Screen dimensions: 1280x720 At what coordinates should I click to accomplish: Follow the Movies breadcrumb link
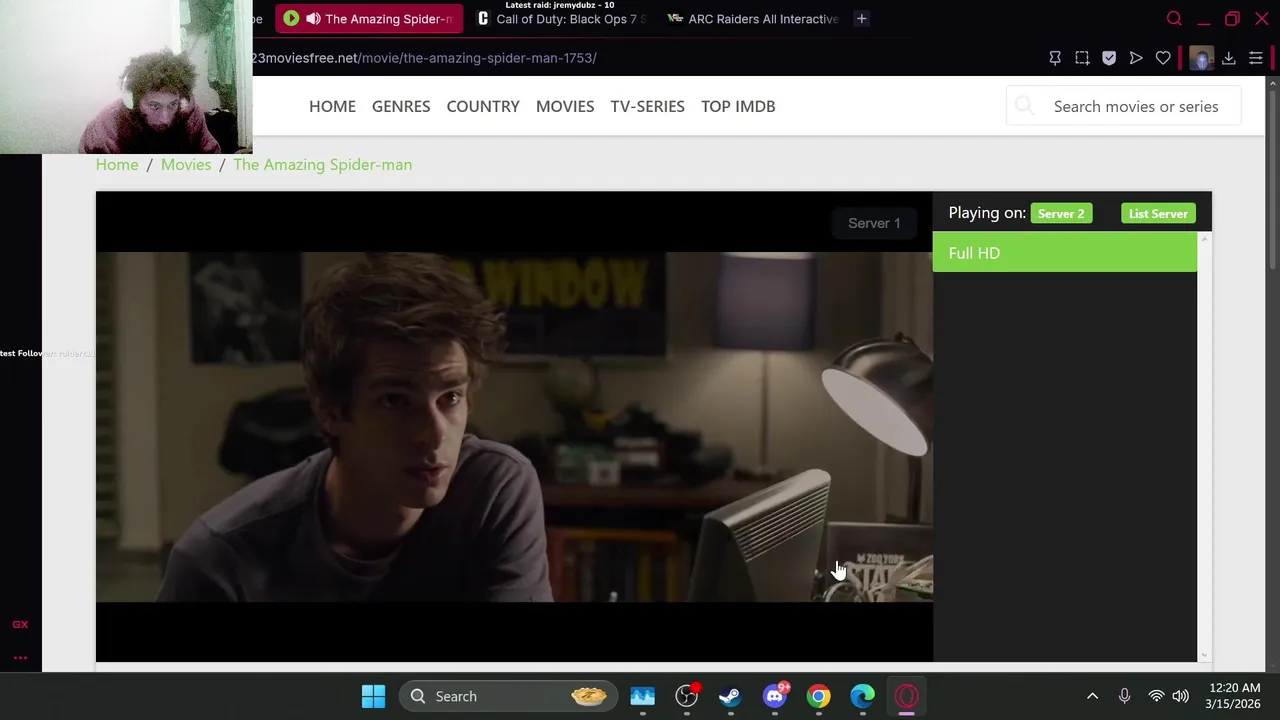click(186, 164)
